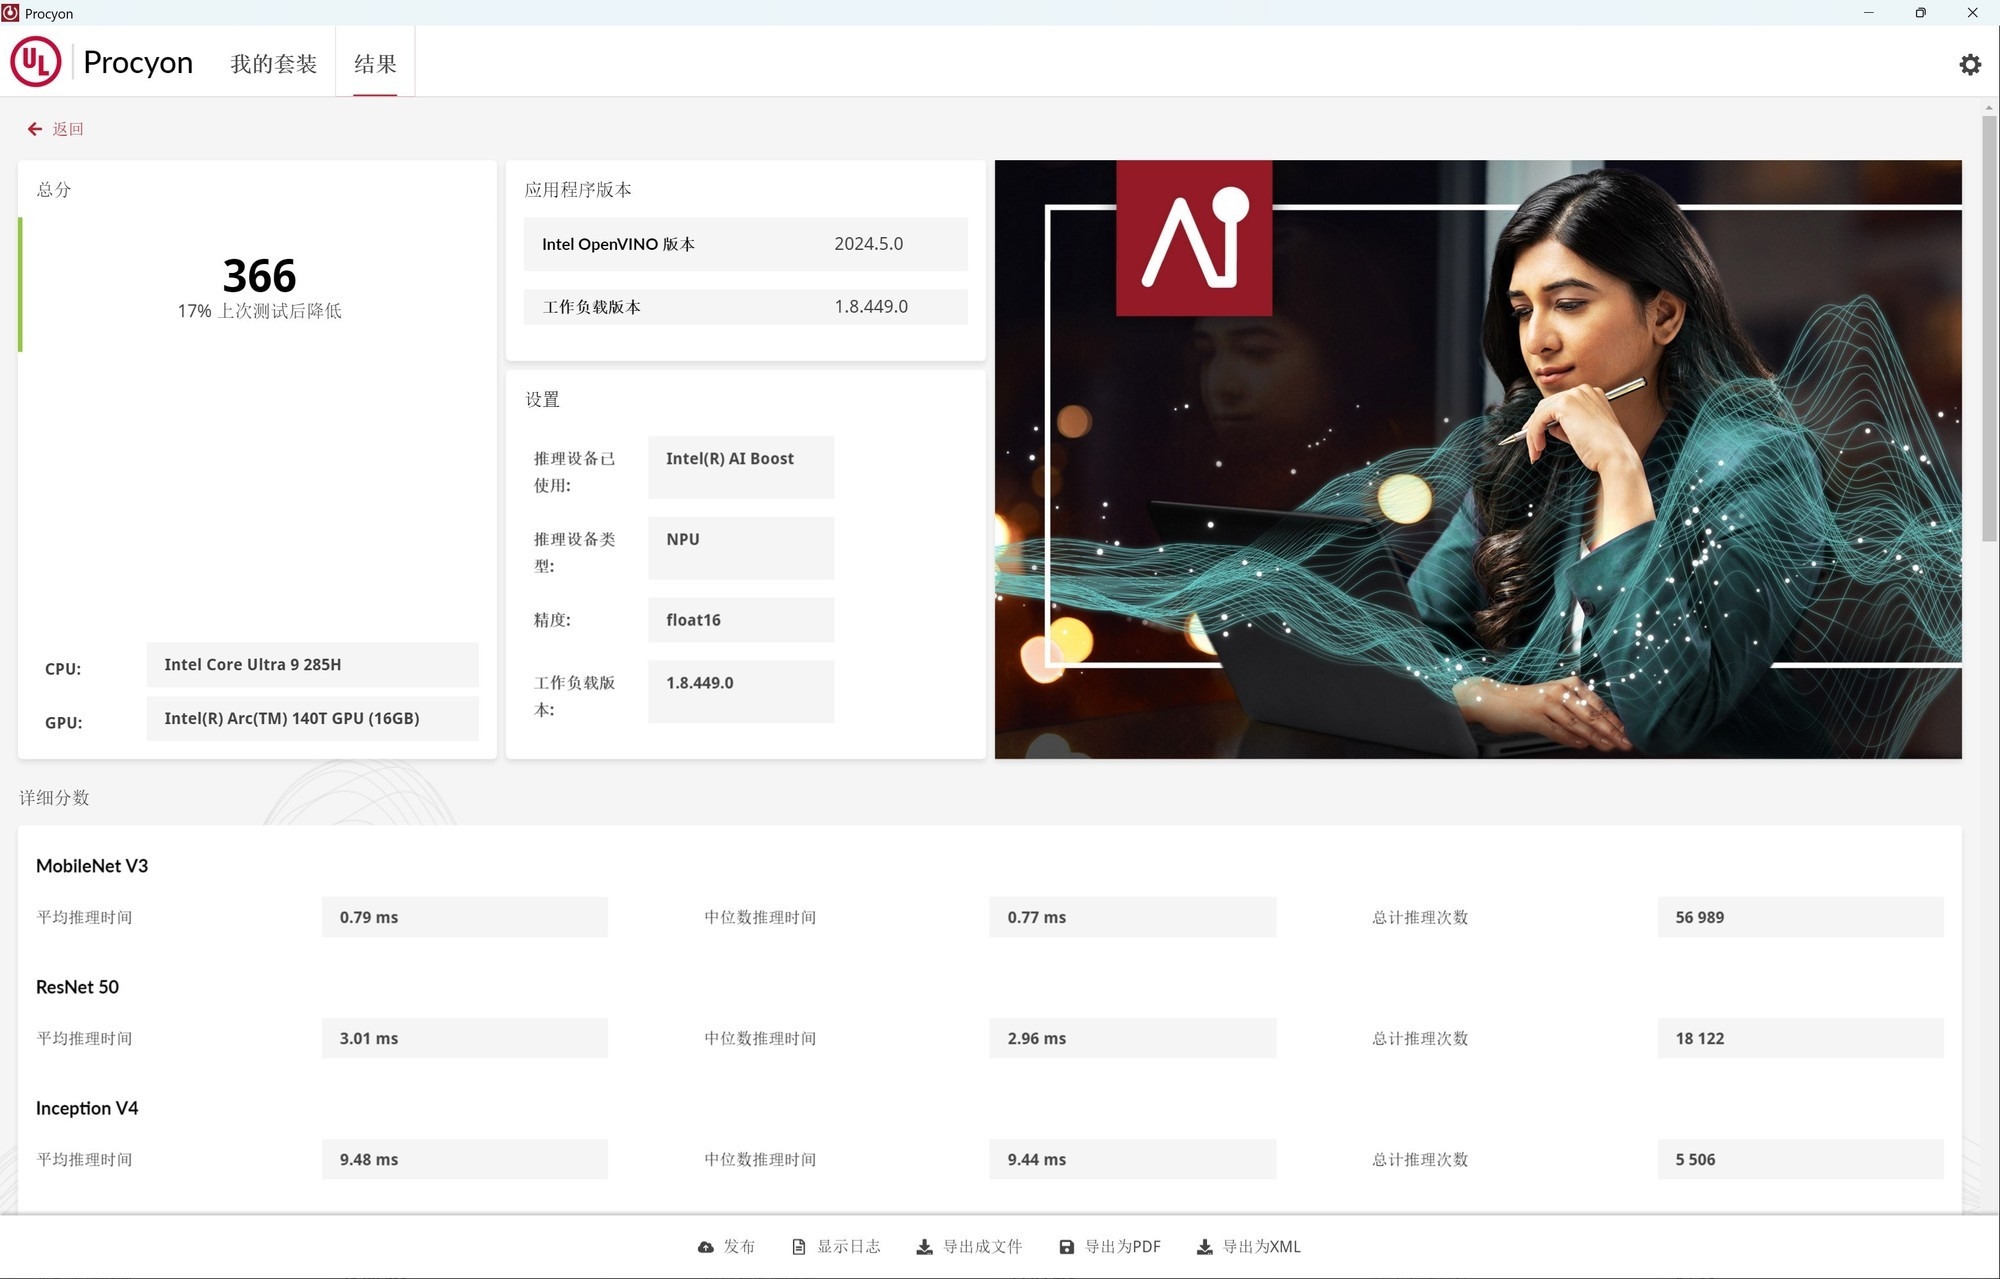Viewport: 2000px width, 1279px height.
Task: Click the red back arrow icon
Action: coord(35,129)
